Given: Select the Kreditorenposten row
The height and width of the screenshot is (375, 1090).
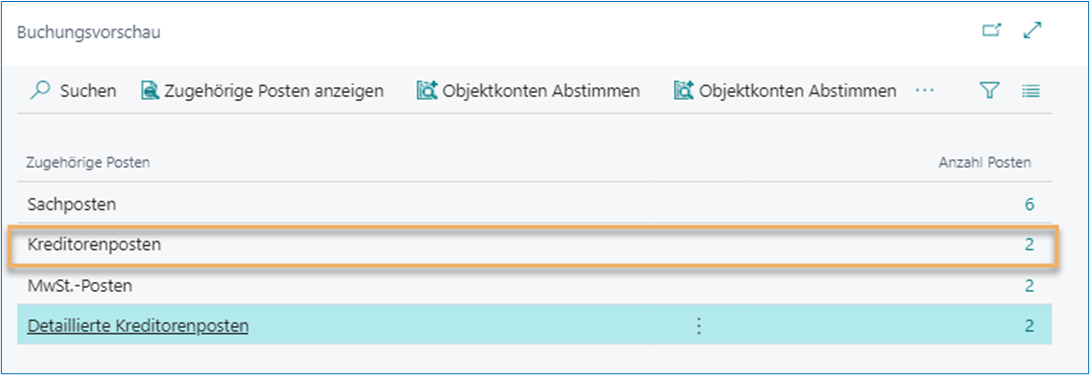Looking at the screenshot, I should pos(534,245).
